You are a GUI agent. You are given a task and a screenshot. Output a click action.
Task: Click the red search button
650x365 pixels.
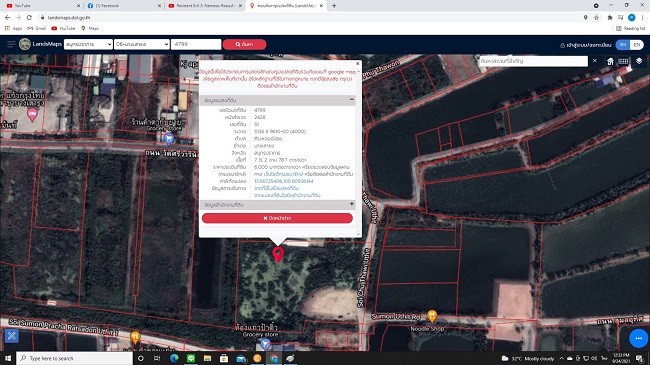click(245, 44)
